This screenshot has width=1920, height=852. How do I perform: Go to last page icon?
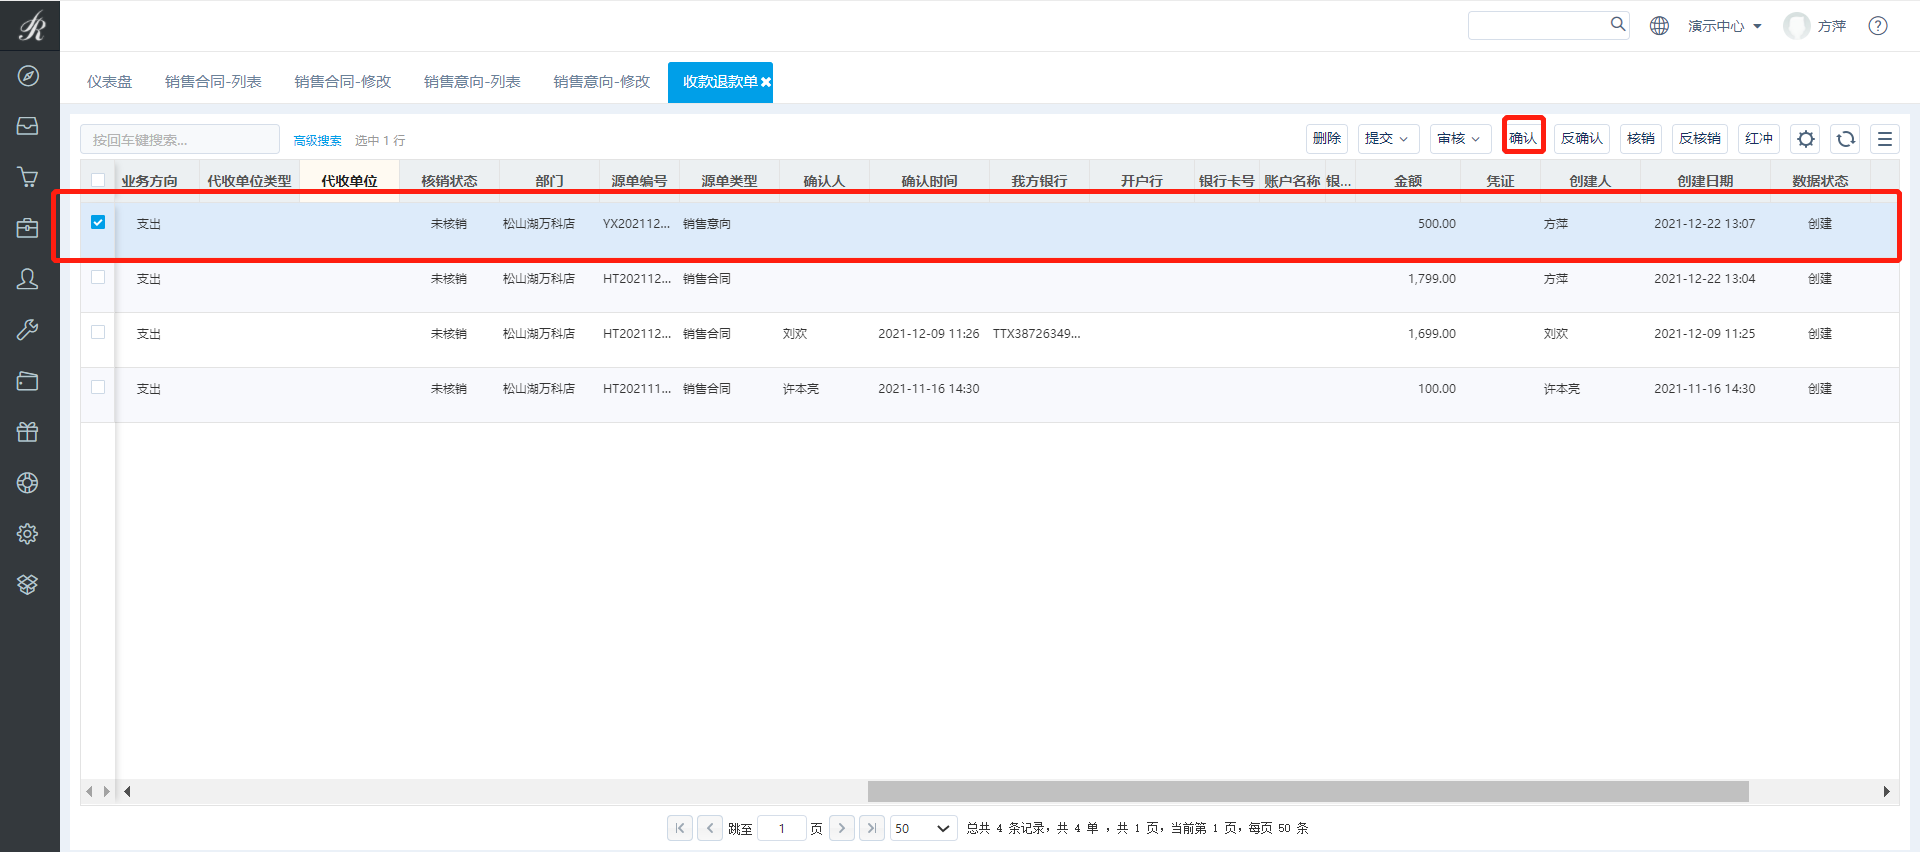pyautogui.click(x=872, y=828)
